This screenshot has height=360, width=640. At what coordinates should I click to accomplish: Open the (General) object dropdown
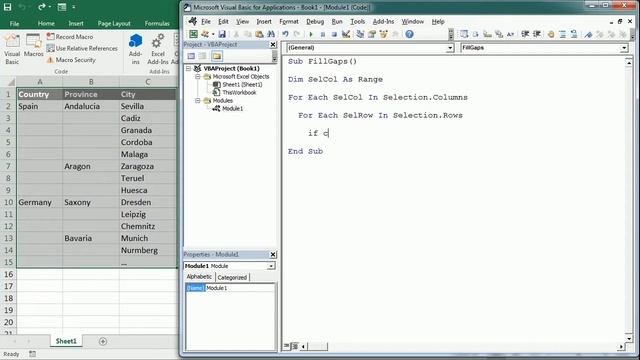(450, 48)
